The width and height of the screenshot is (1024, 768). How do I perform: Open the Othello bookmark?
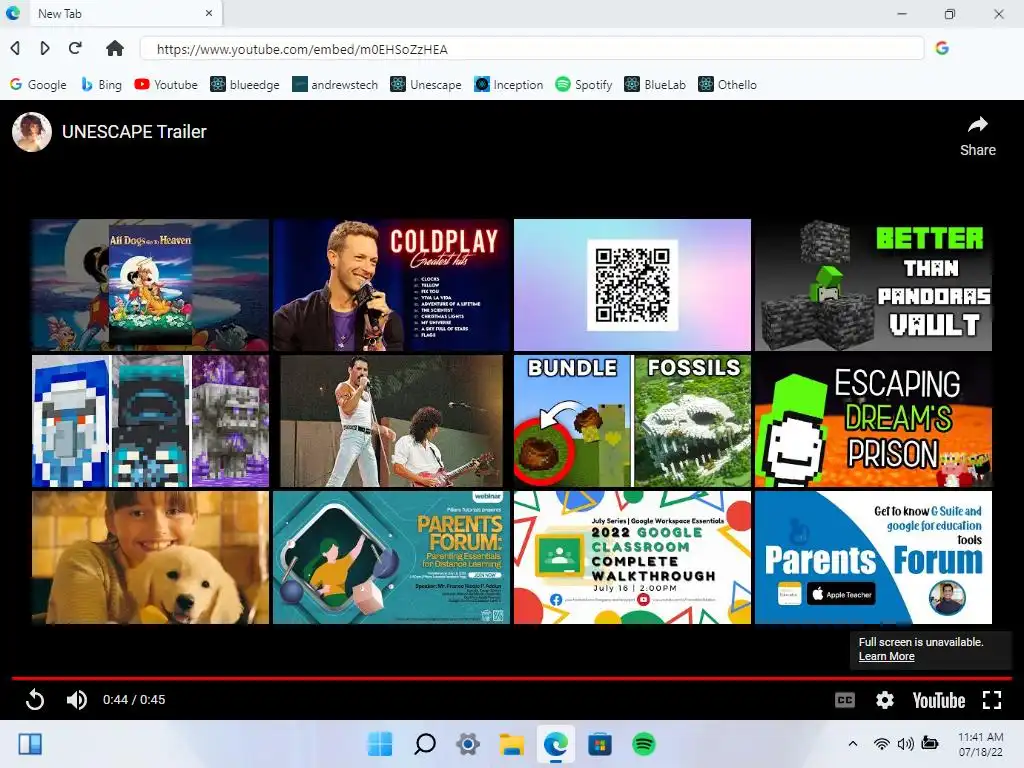point(727,84)
